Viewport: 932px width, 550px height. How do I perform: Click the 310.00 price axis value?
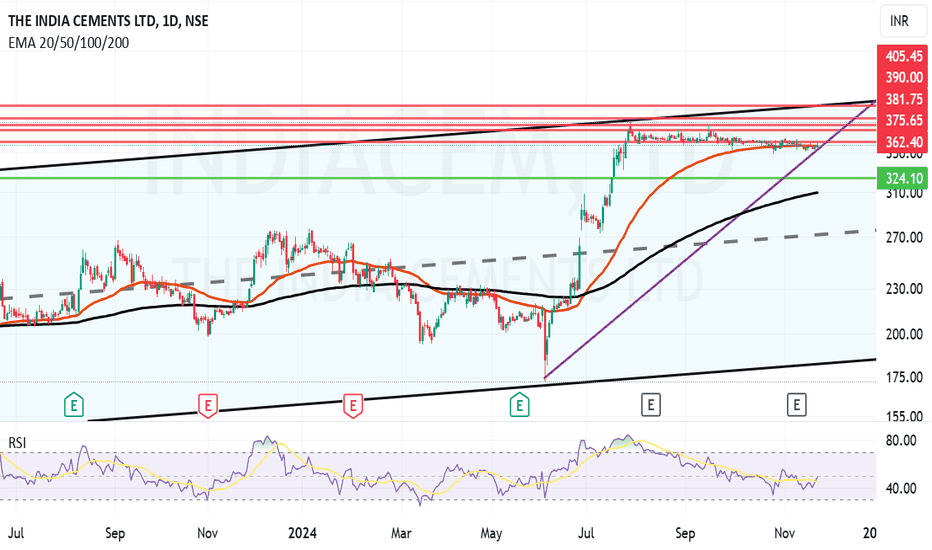coord(904,194)
